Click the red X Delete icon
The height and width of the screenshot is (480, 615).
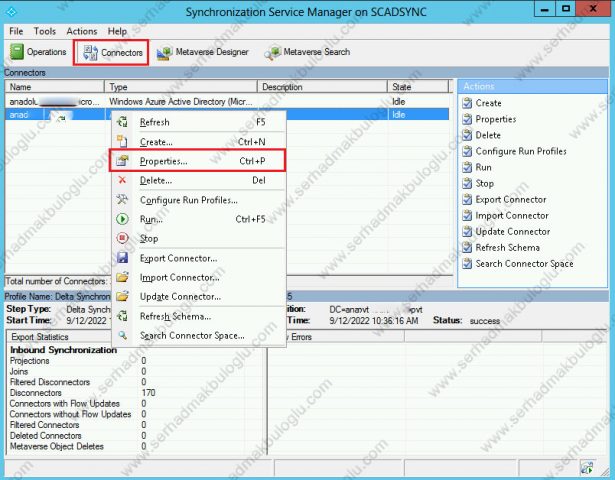point(122,180)
